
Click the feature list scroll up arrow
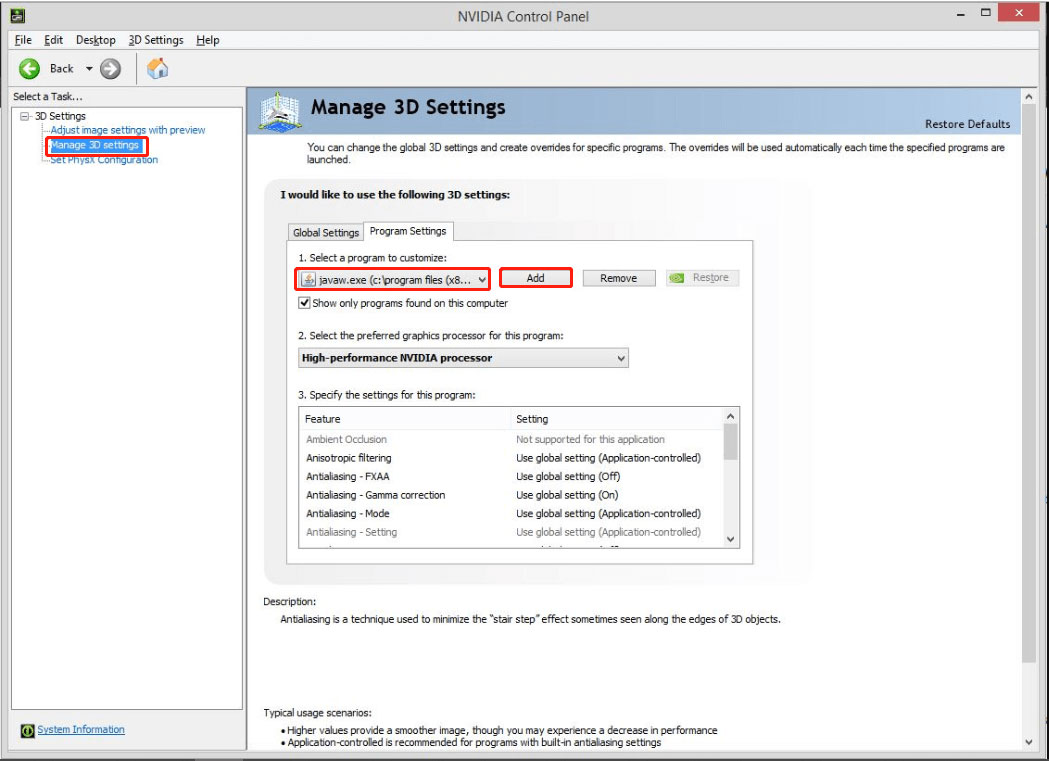point(731,416)
